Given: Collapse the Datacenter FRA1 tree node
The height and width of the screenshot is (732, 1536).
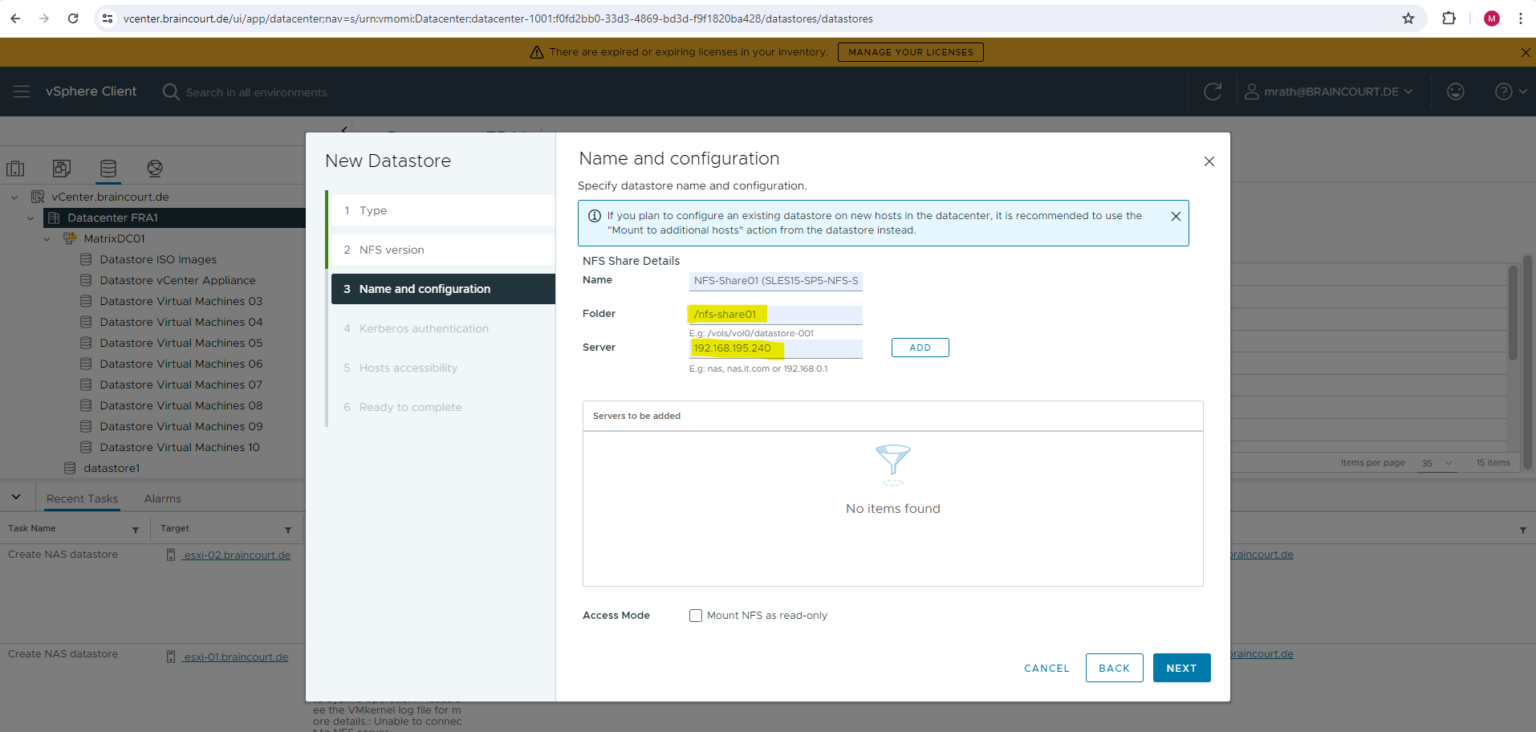Looking at the screenshot, I should [30, 217].
